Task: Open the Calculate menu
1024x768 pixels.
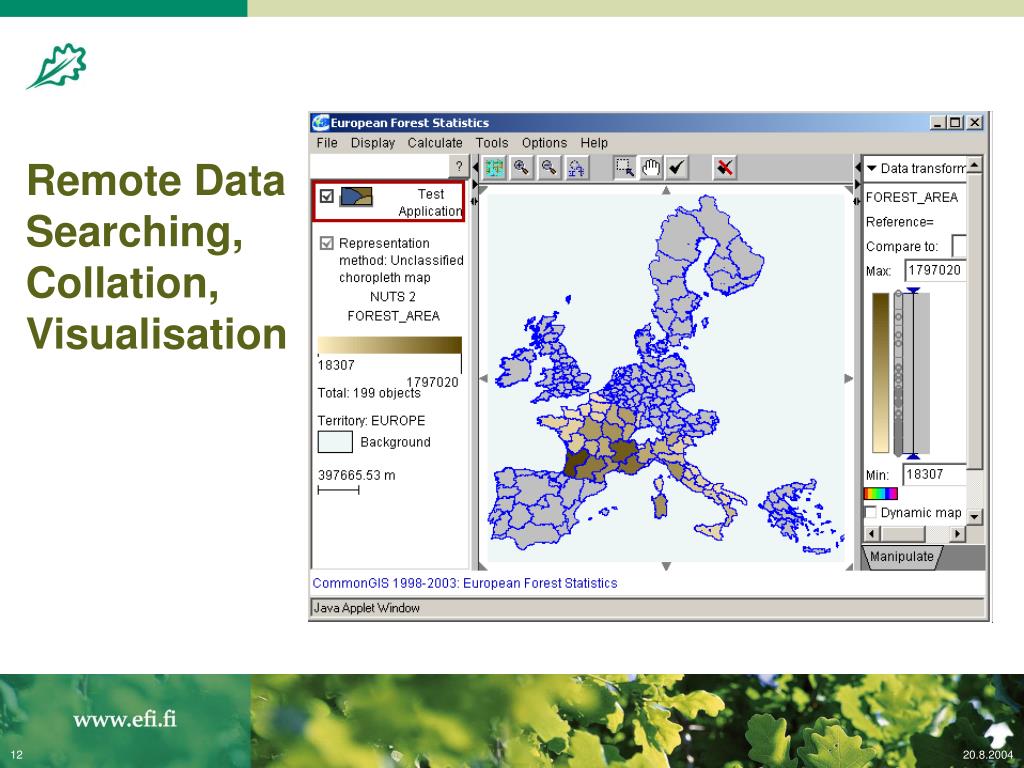Action: (x=435, y=143)
